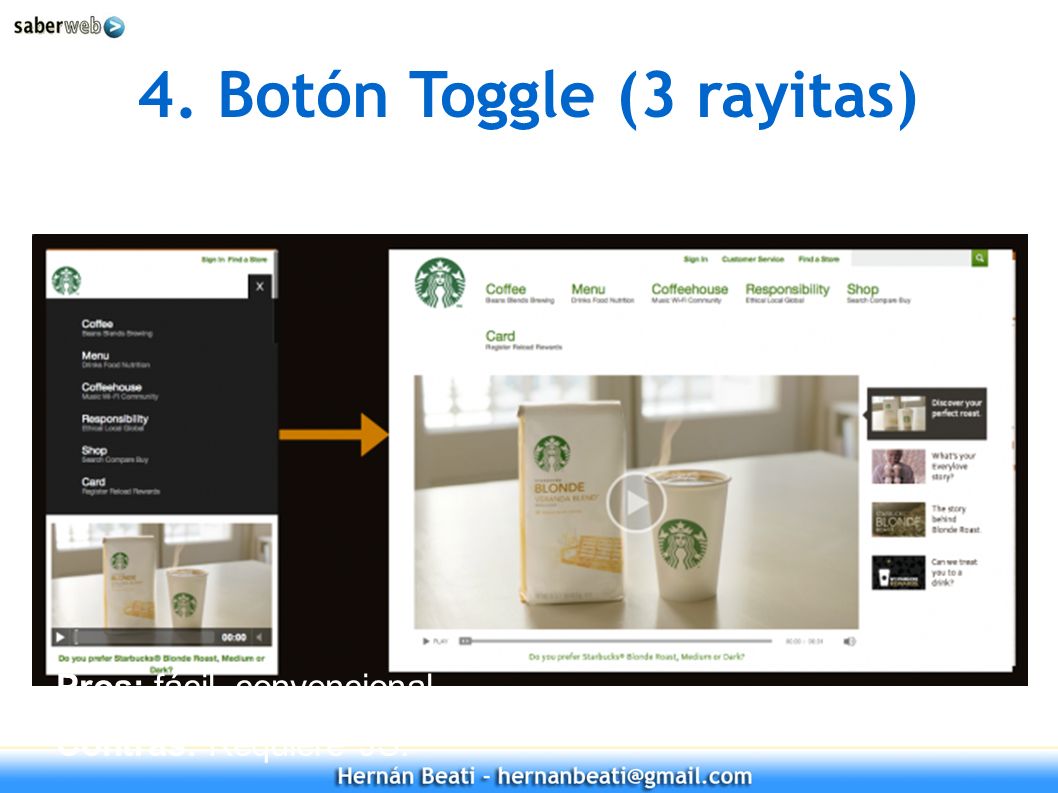Click the desktop video volume speaker icon
The width and height of the screenshot is (1058, 793).
(x=850, y=641)
